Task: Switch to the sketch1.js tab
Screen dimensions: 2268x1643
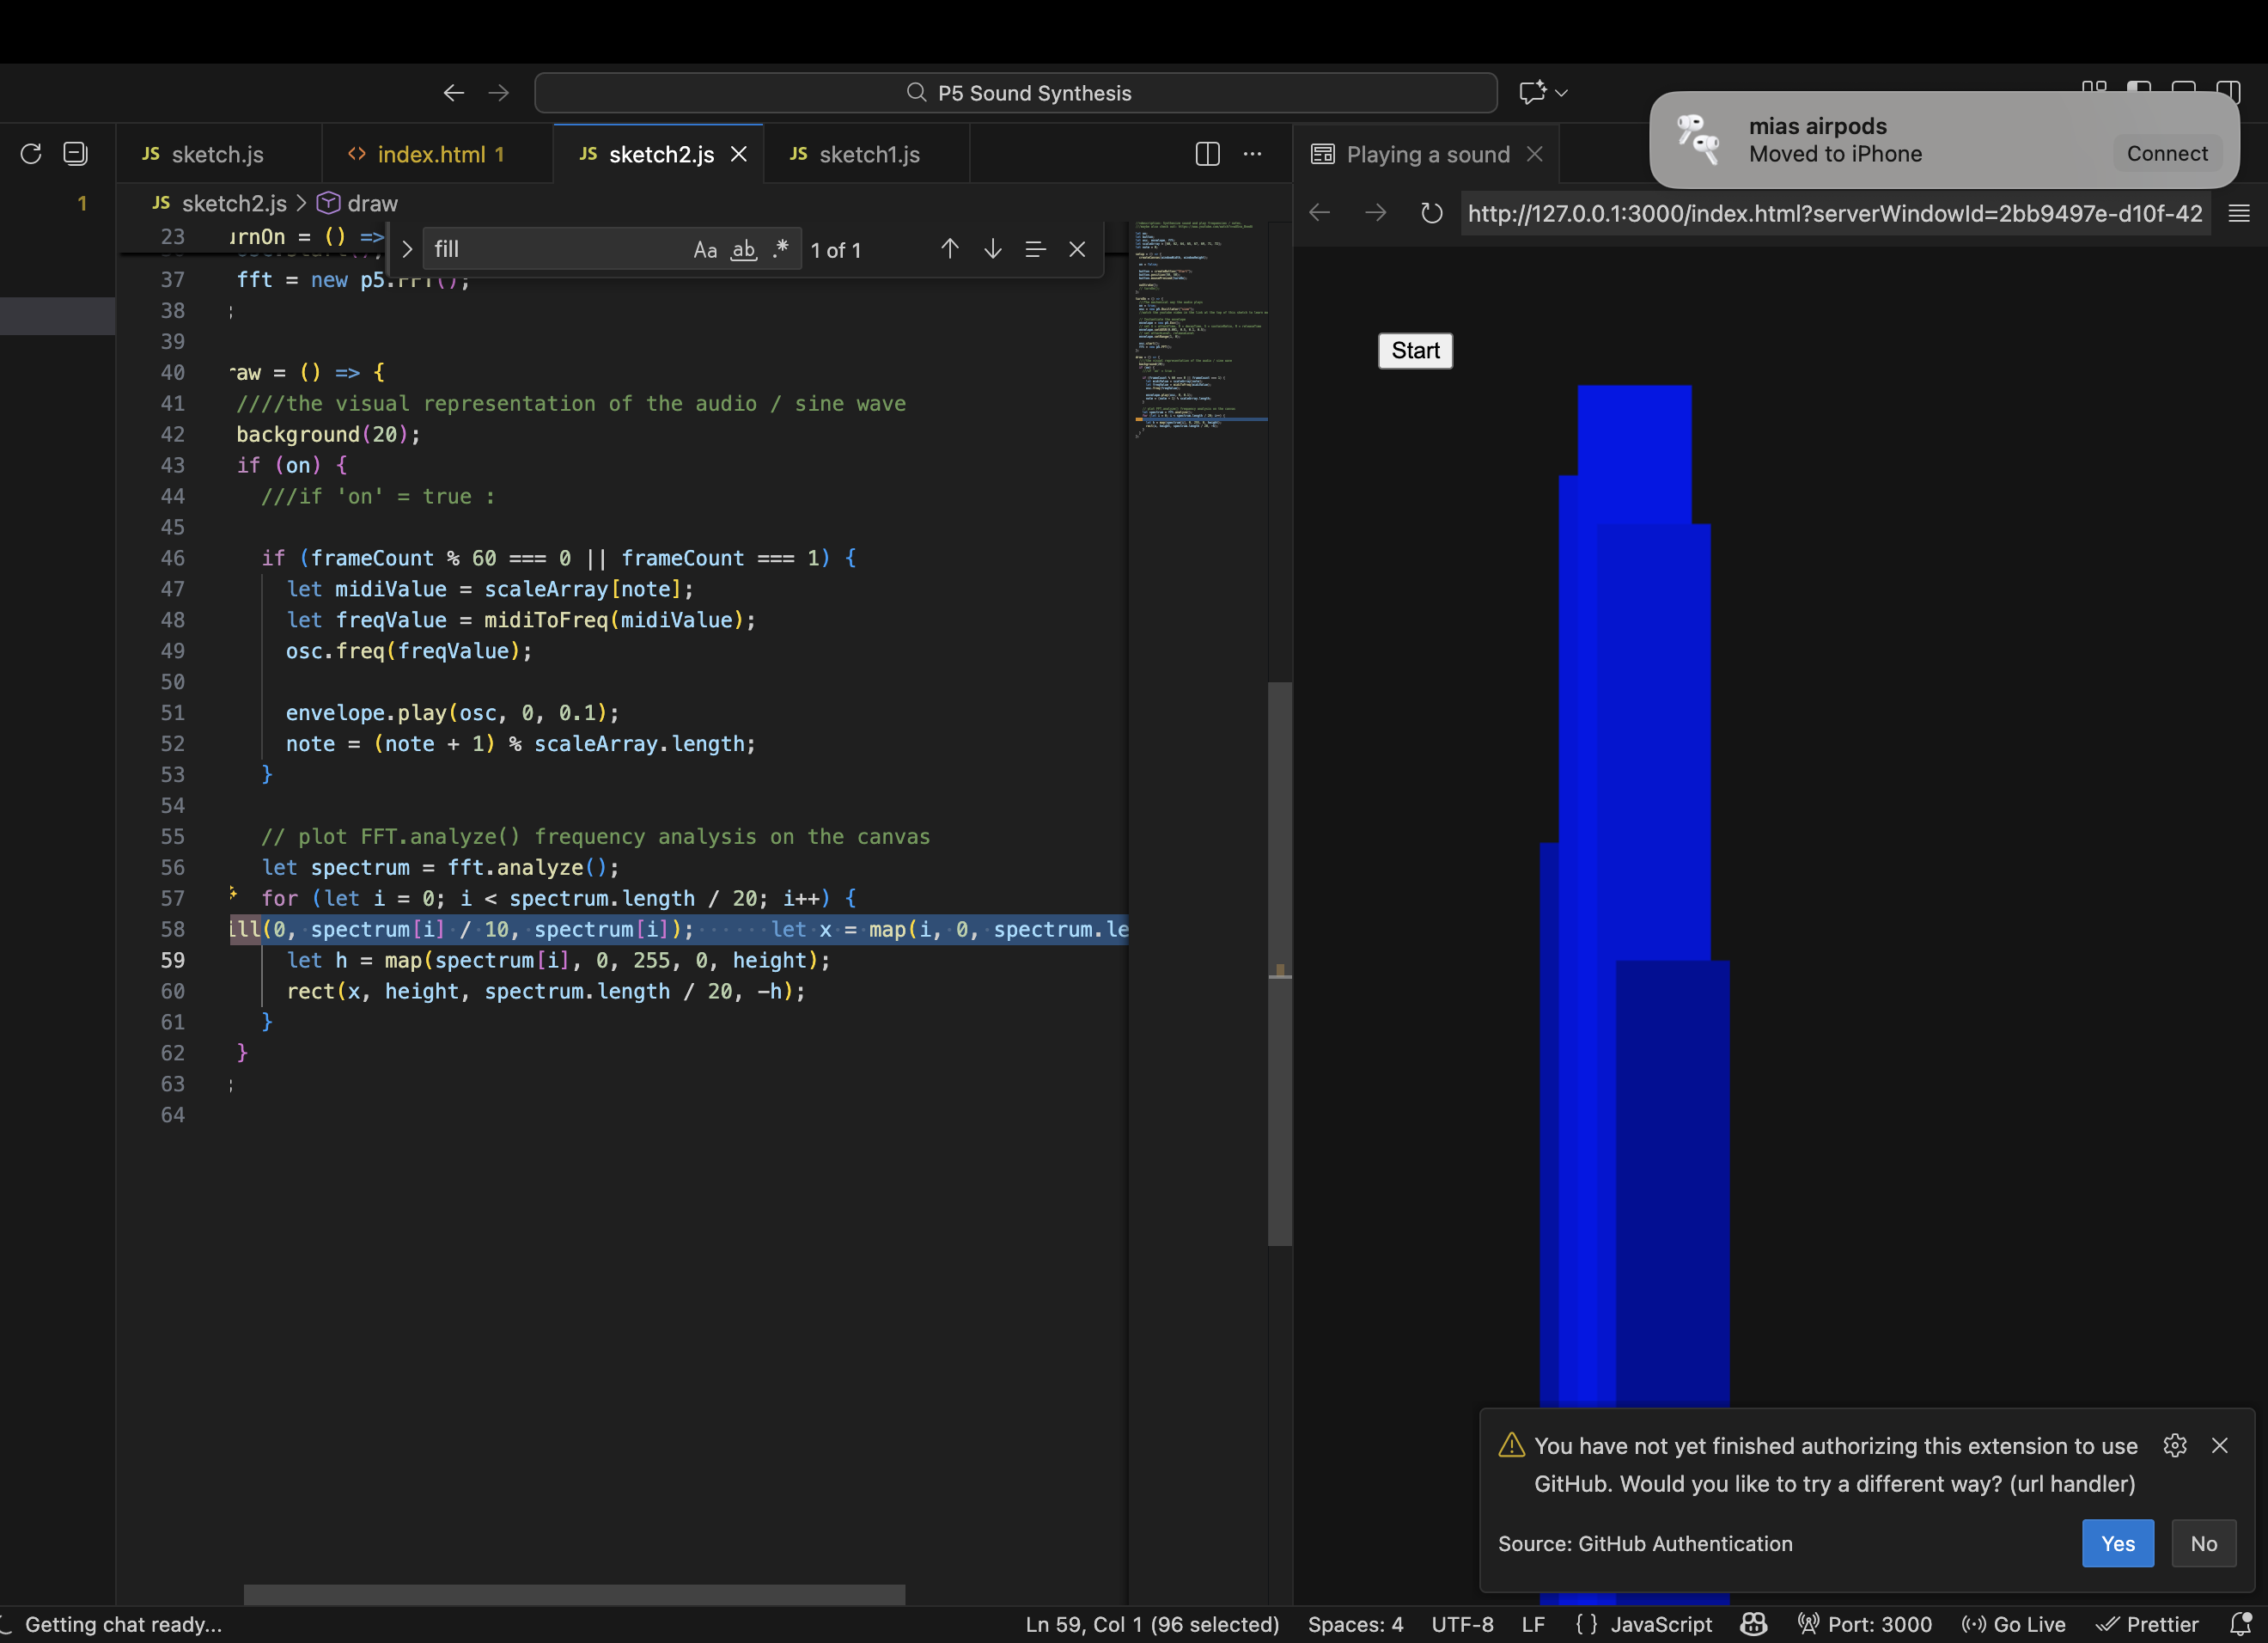Action: [x=866, y=154]
